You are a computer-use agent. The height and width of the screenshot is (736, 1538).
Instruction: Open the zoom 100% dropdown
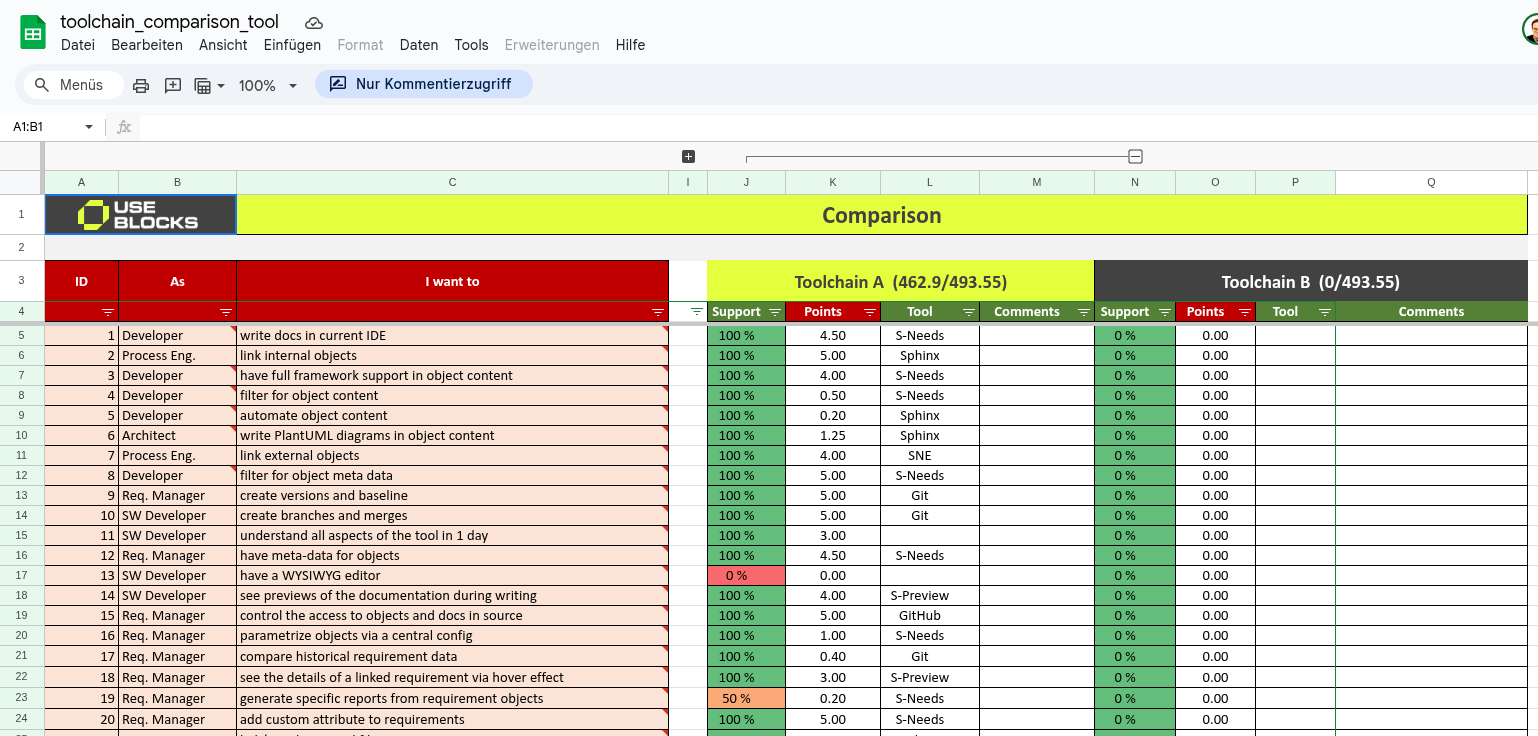(x=267, y=86)
